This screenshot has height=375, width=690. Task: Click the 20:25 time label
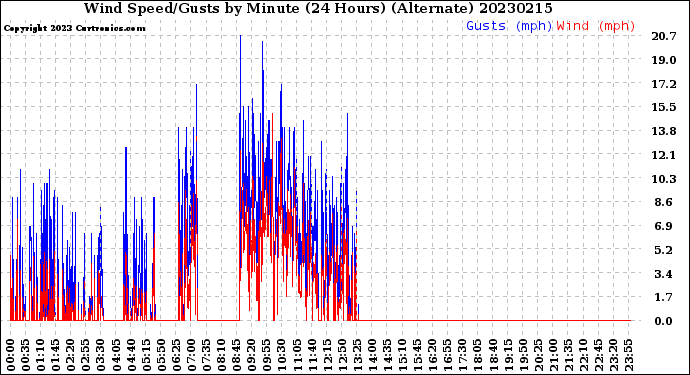(537, 355)
